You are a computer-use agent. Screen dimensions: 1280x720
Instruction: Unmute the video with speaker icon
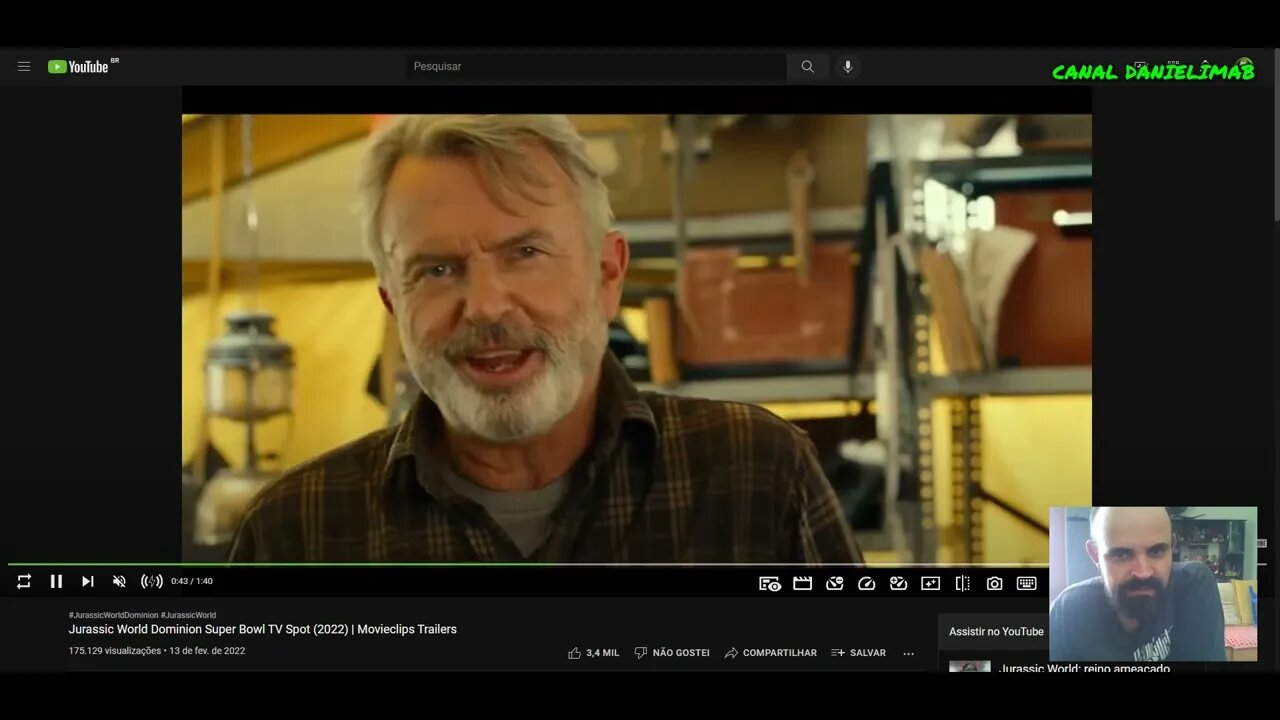click(119, 581)
